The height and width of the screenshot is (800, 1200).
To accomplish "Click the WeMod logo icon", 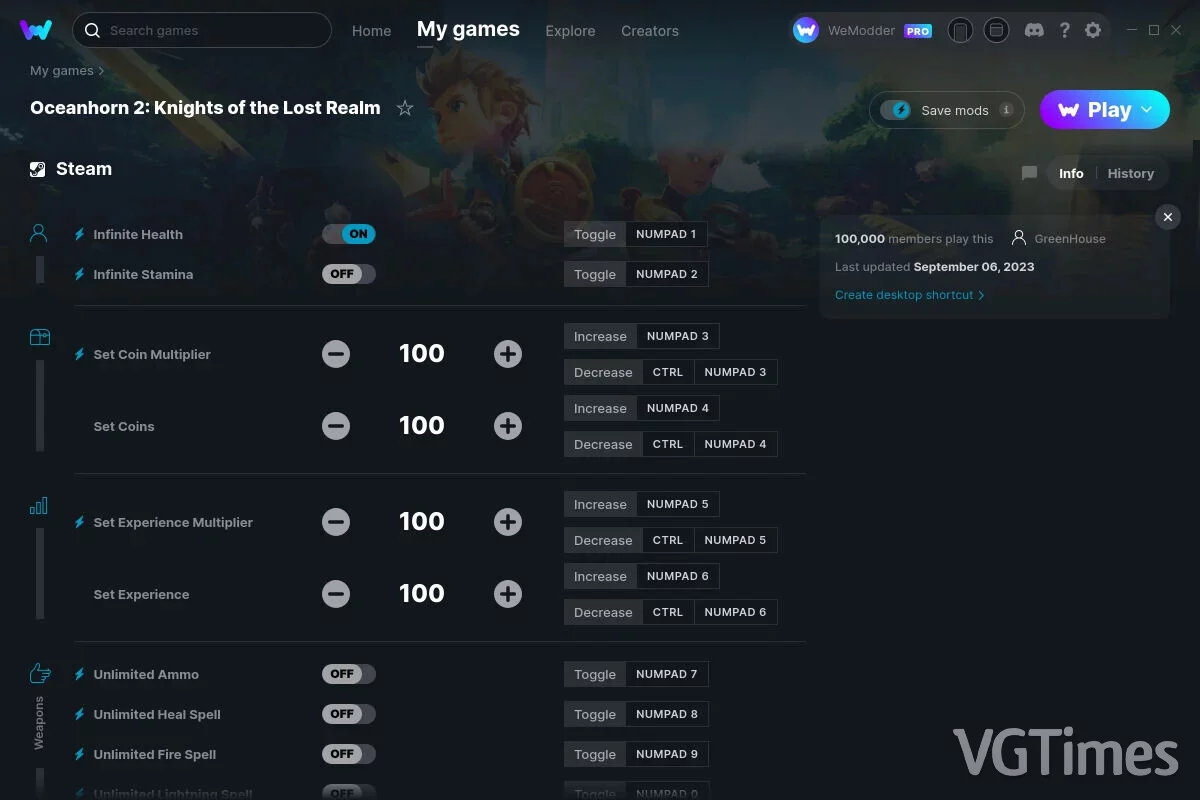I will (36, 30).
